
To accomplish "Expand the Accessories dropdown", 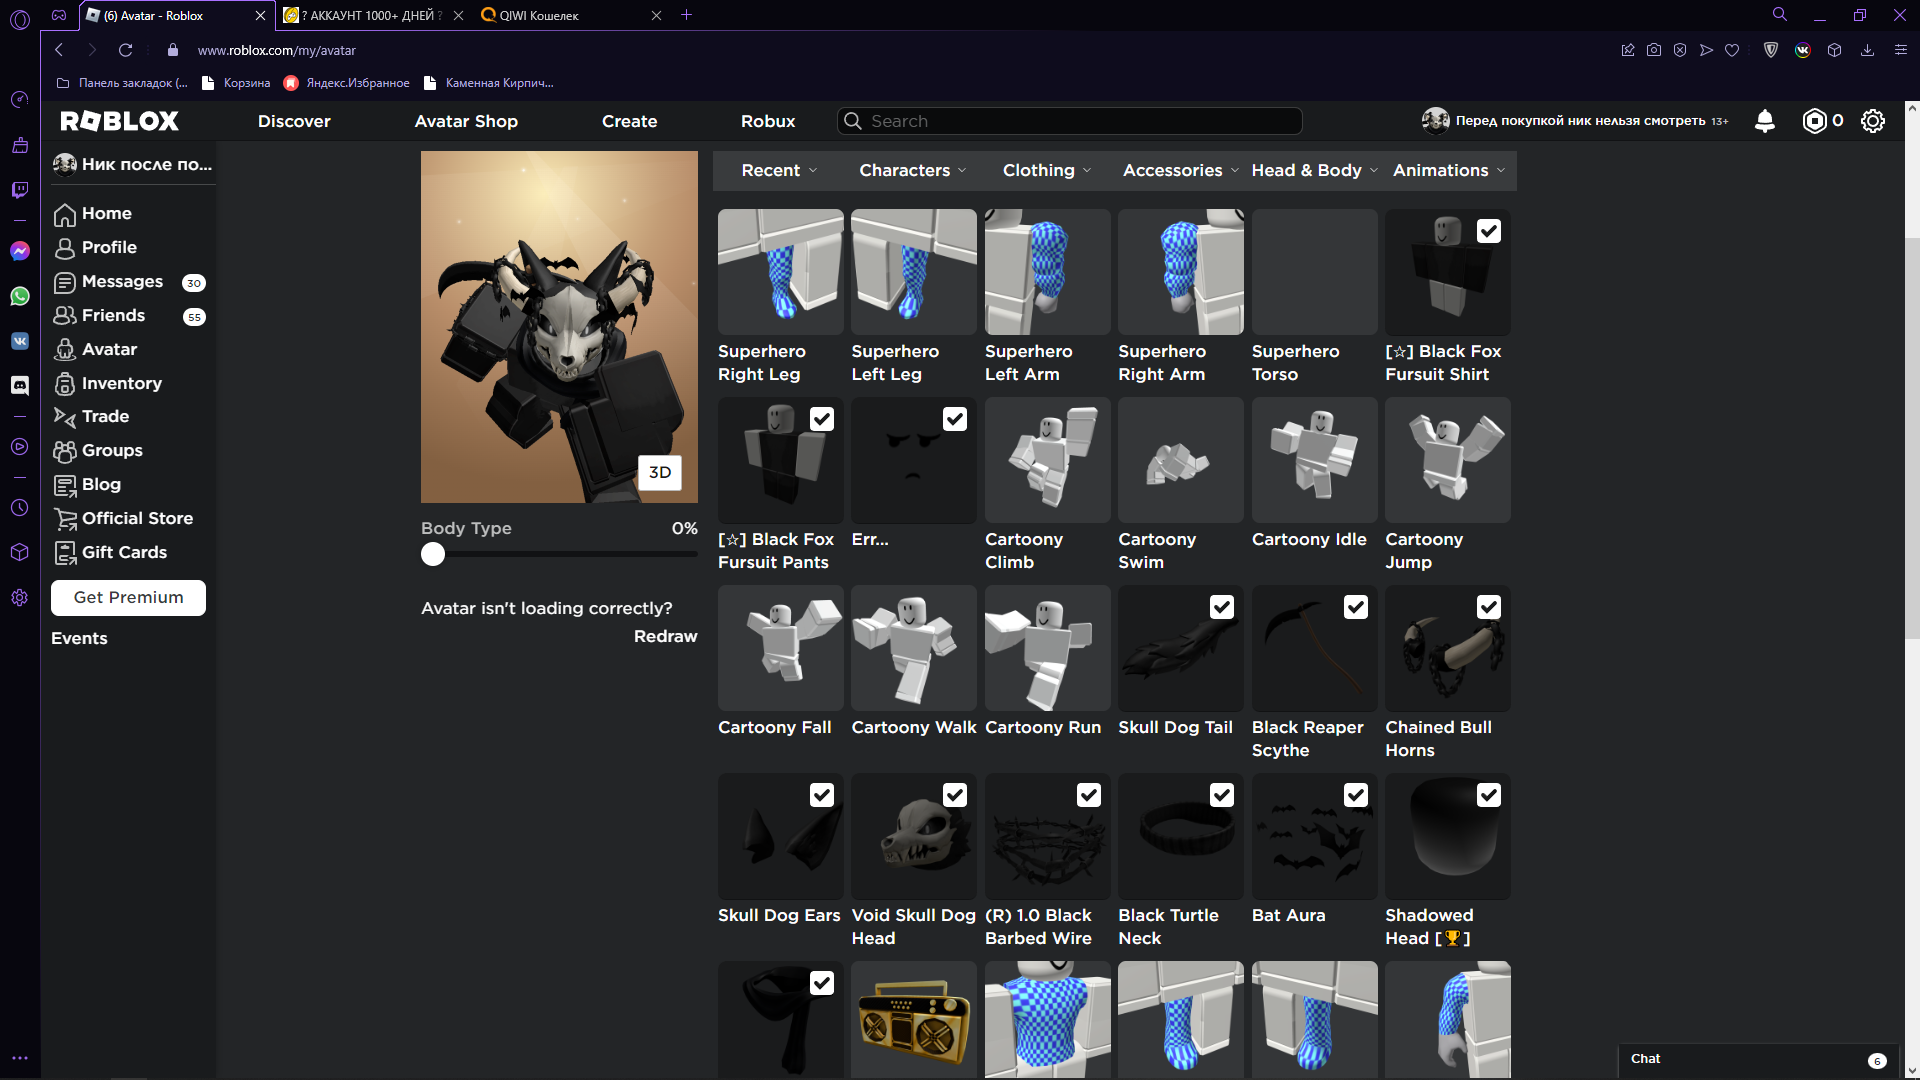I will click(x=1180, y=170).
